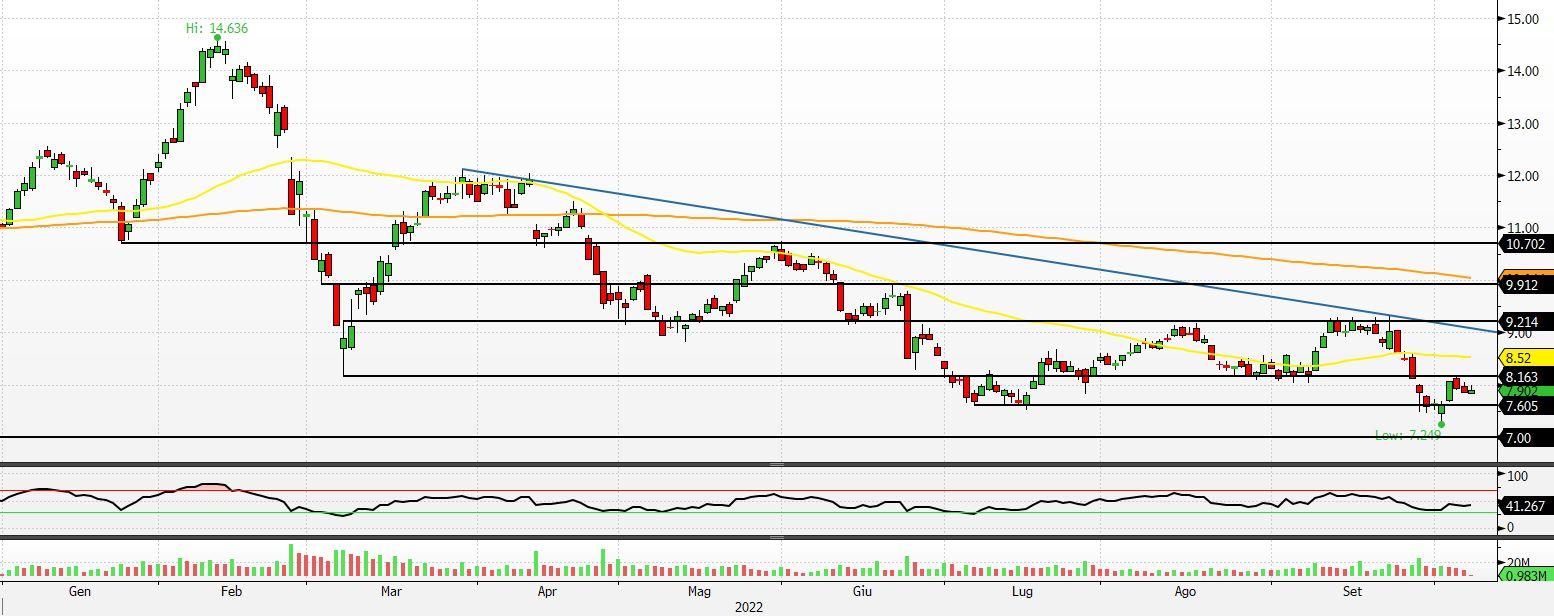
Task: Click the RSI value label 41.267
Action: point(1526,506)
